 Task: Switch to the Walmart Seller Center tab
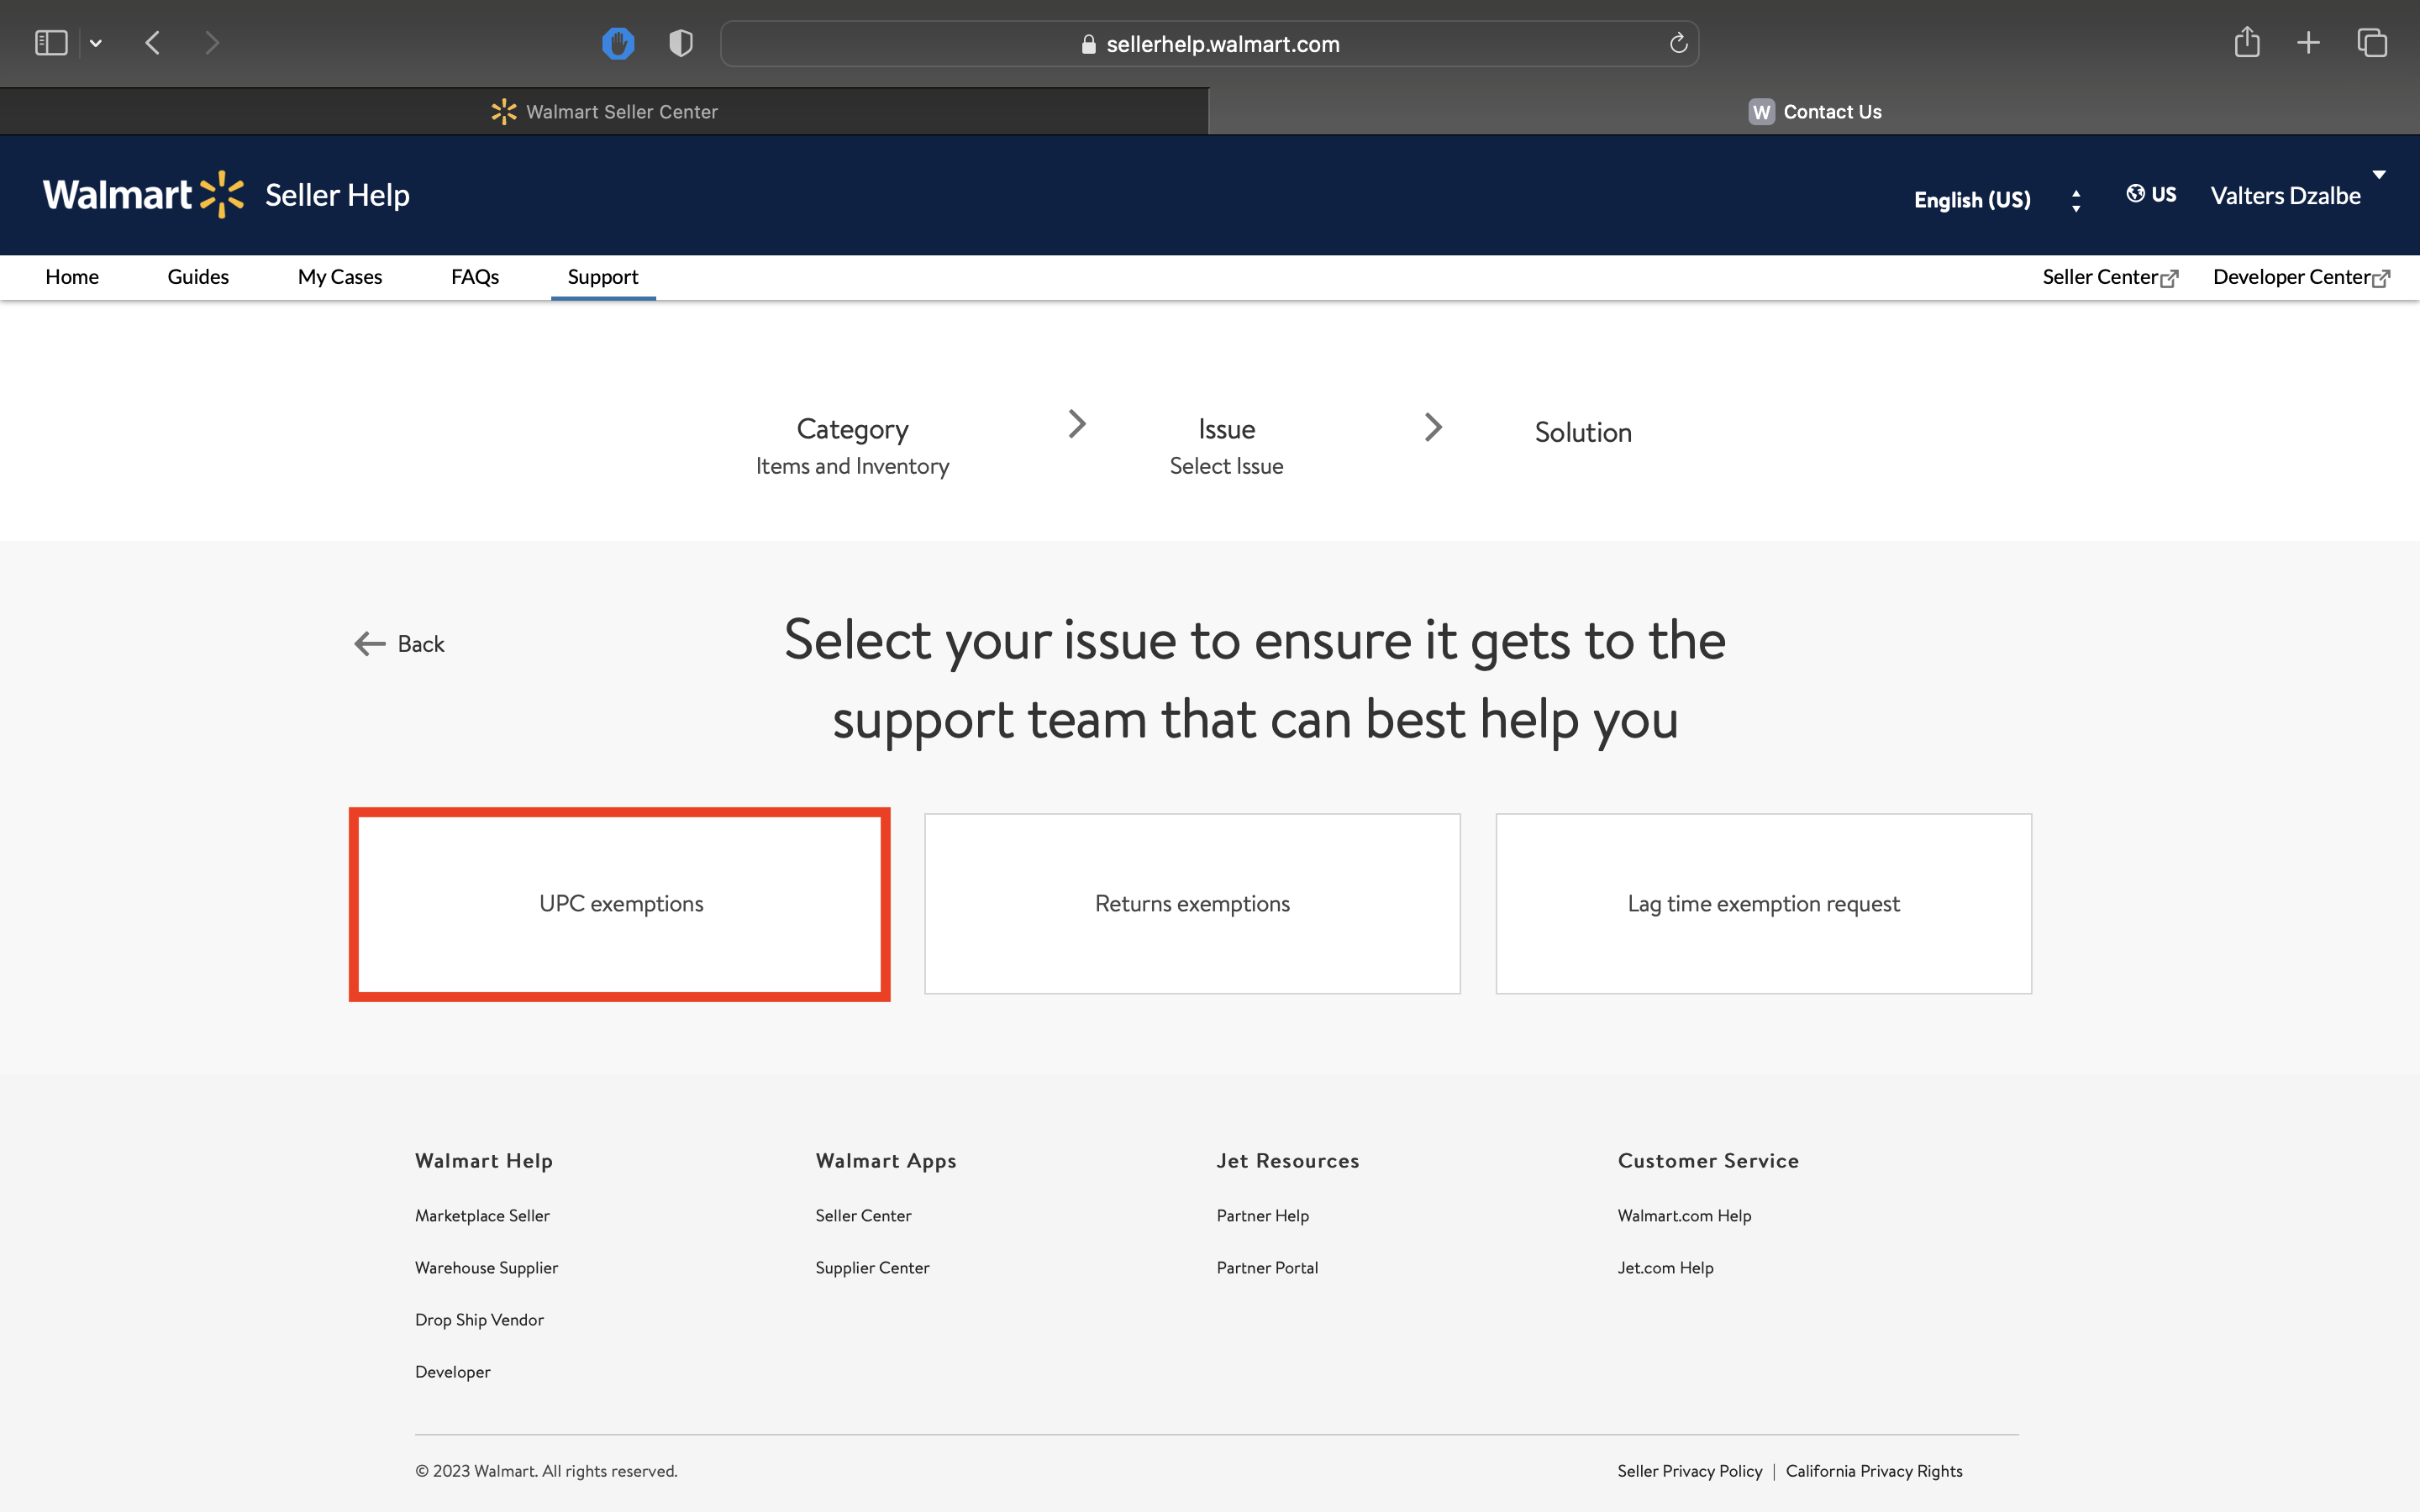[604, 111]
